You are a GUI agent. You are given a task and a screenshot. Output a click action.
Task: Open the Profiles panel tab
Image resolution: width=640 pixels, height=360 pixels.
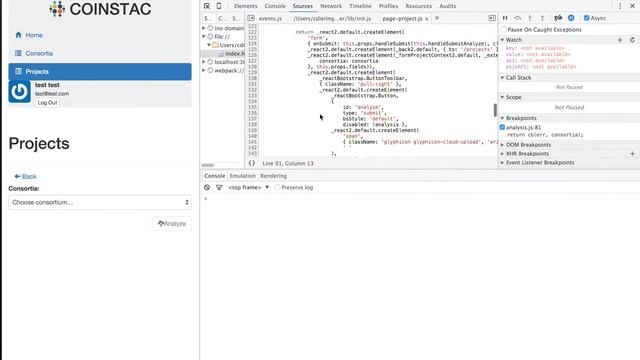(388, 6)
